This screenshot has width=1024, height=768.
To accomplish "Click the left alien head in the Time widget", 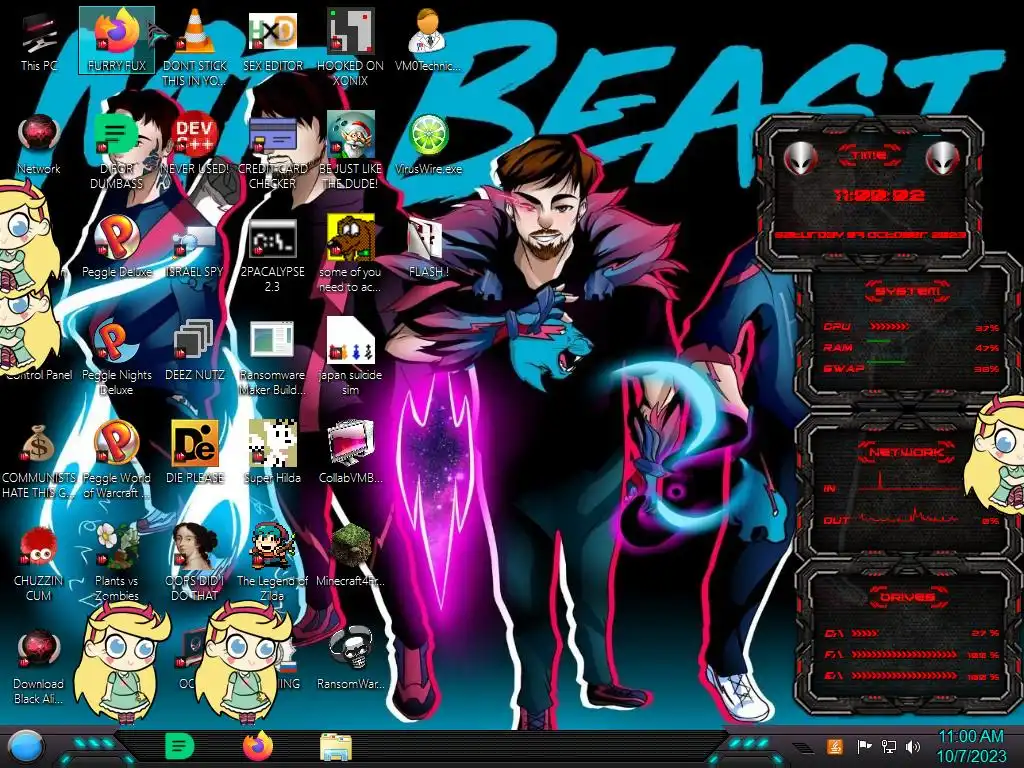I will point(801,159).
